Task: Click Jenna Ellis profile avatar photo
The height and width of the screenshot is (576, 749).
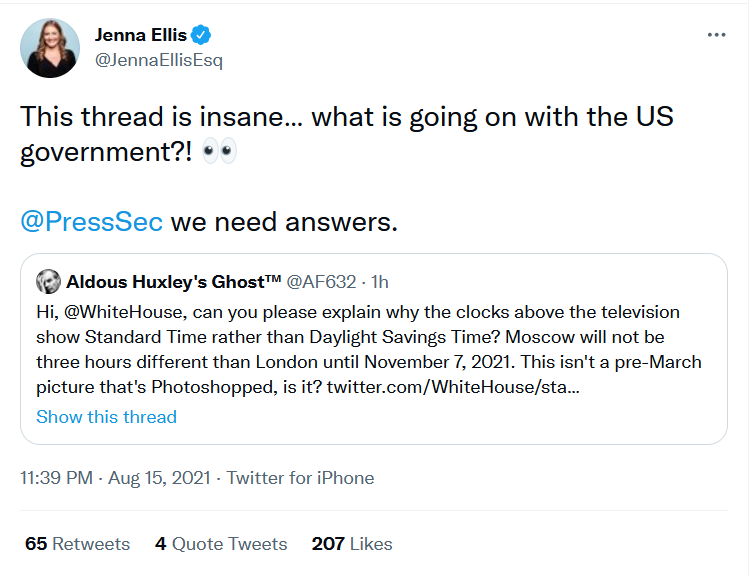Action: point(50,48)
